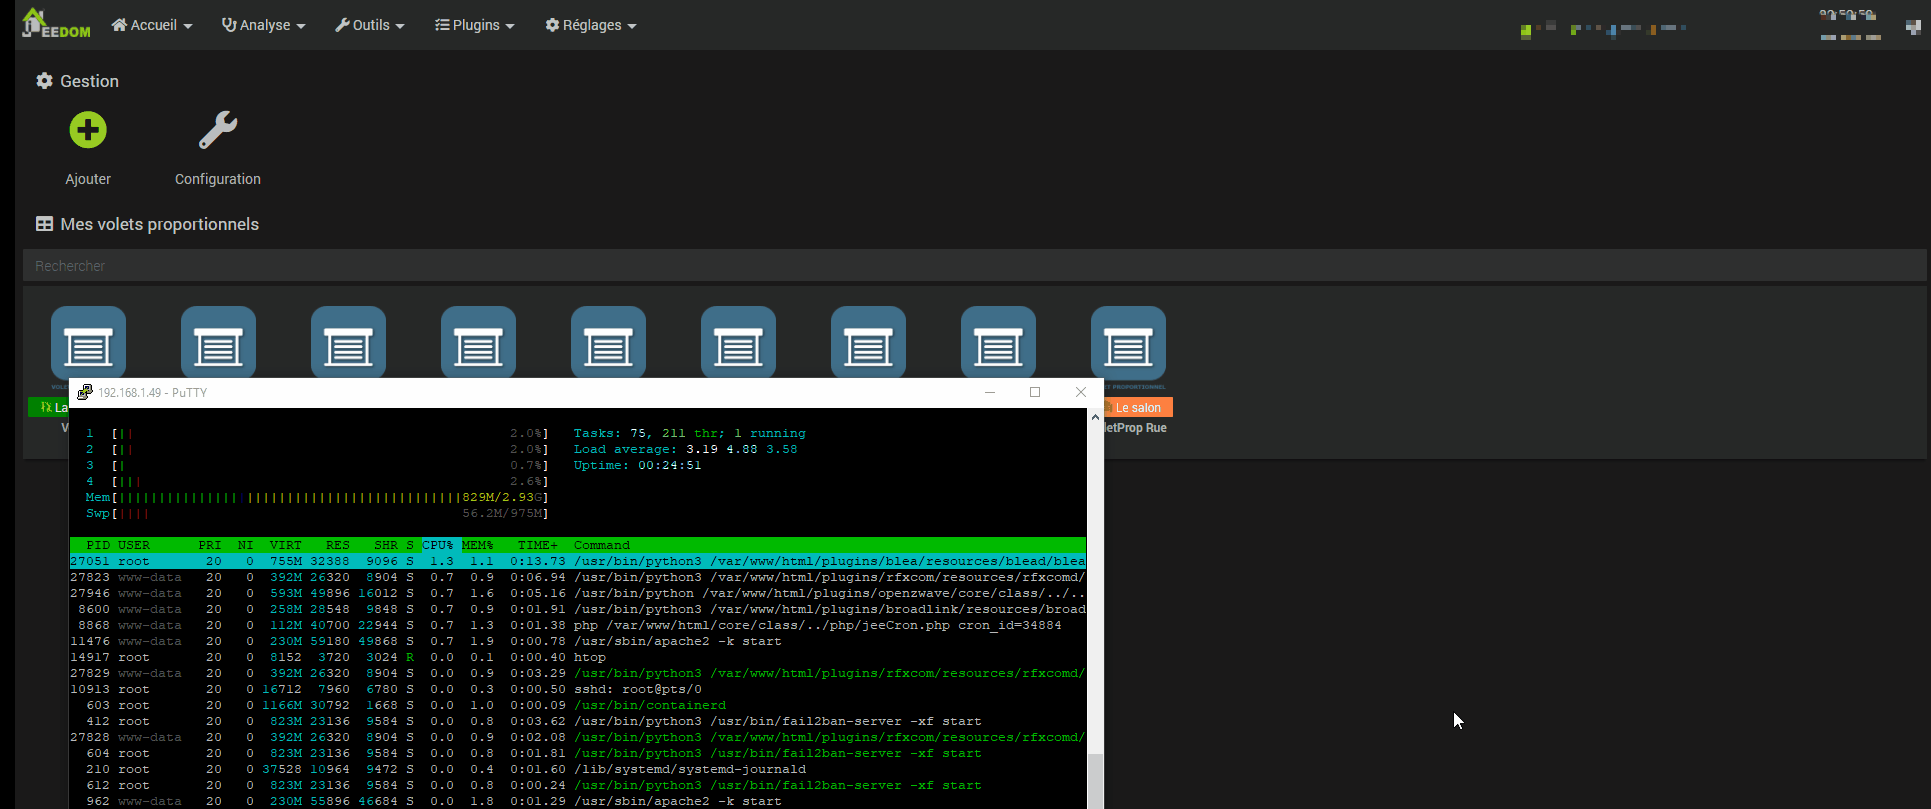Sort htop by the PID column header
This screenshot has width=1931, height=809.
[98, 545]
